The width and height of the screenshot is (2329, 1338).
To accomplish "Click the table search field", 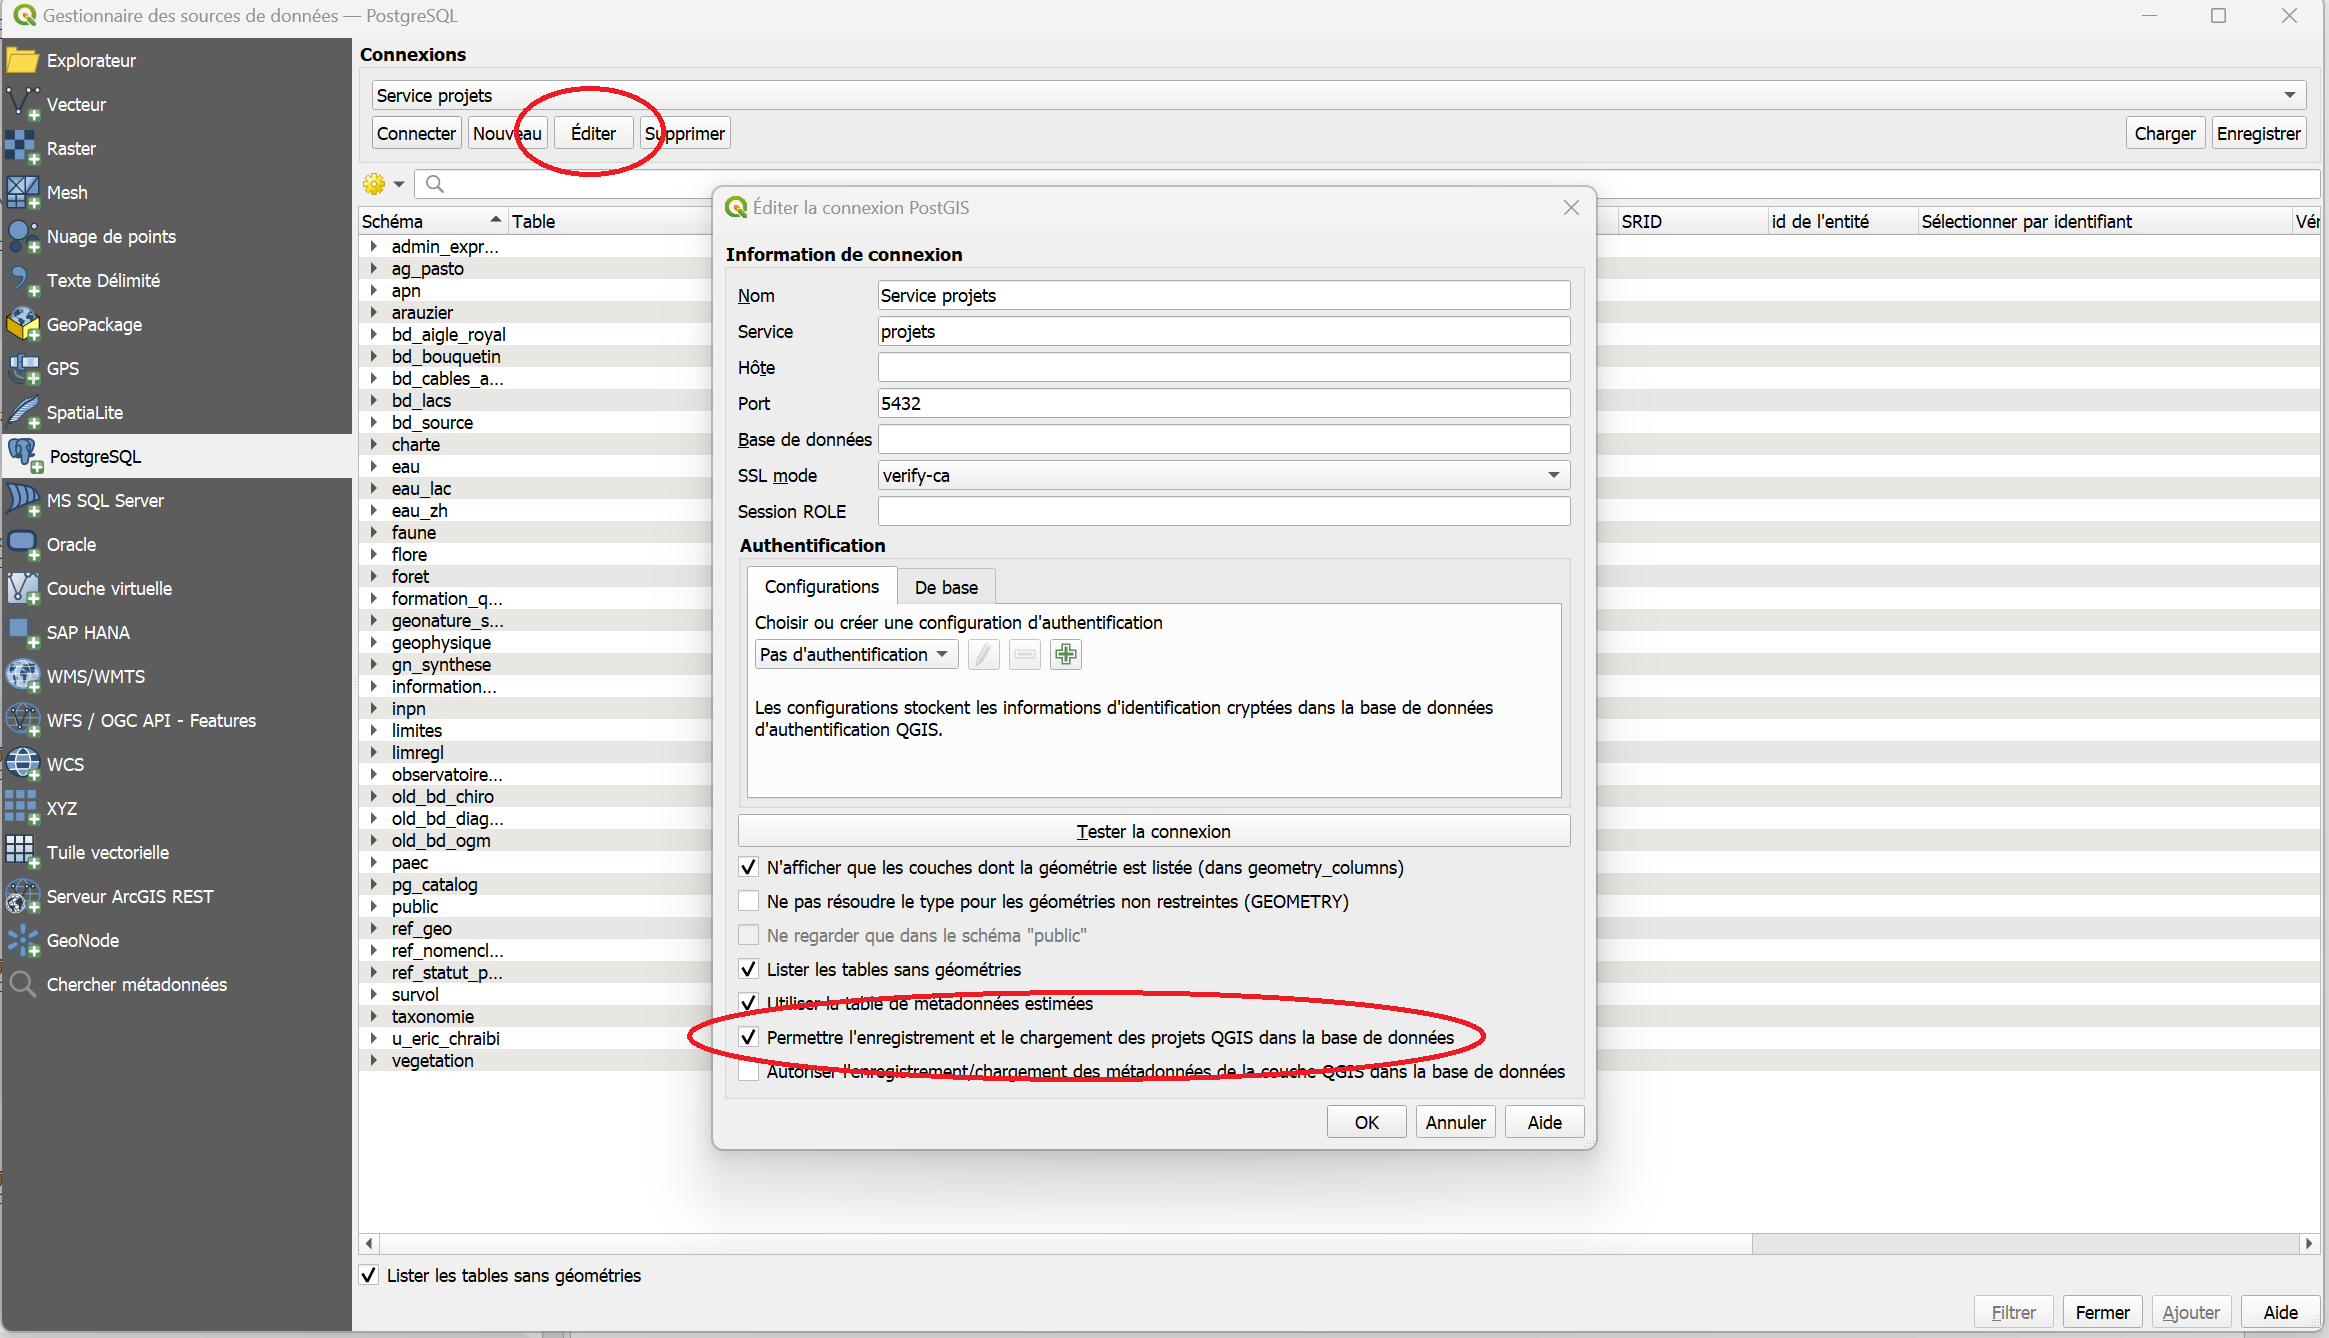I will click(1365, 184).
